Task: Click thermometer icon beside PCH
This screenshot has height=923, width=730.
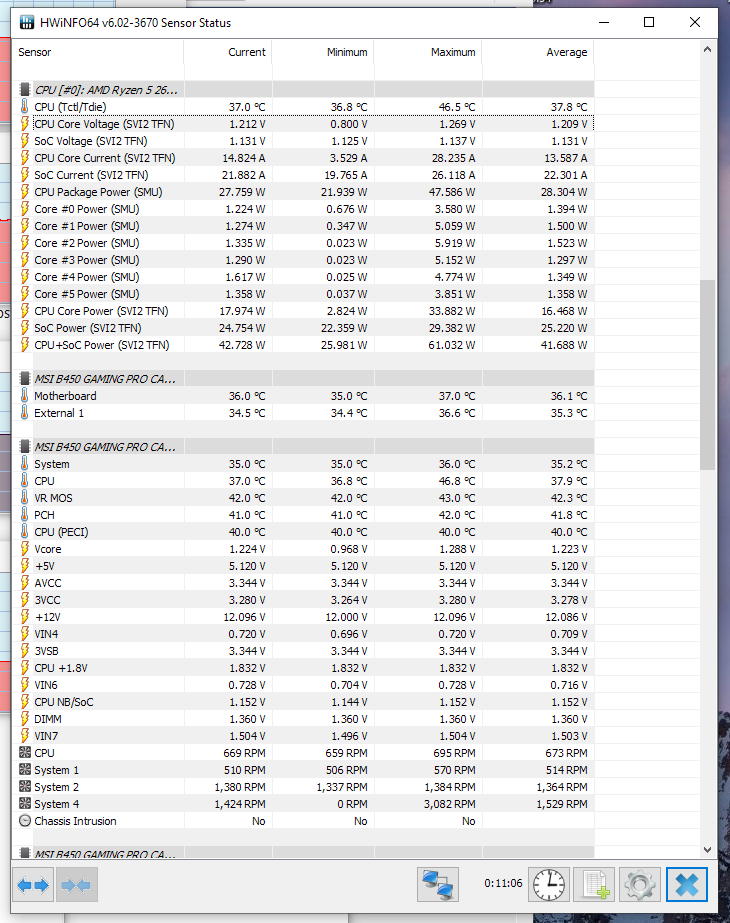Action: point(25,515)
